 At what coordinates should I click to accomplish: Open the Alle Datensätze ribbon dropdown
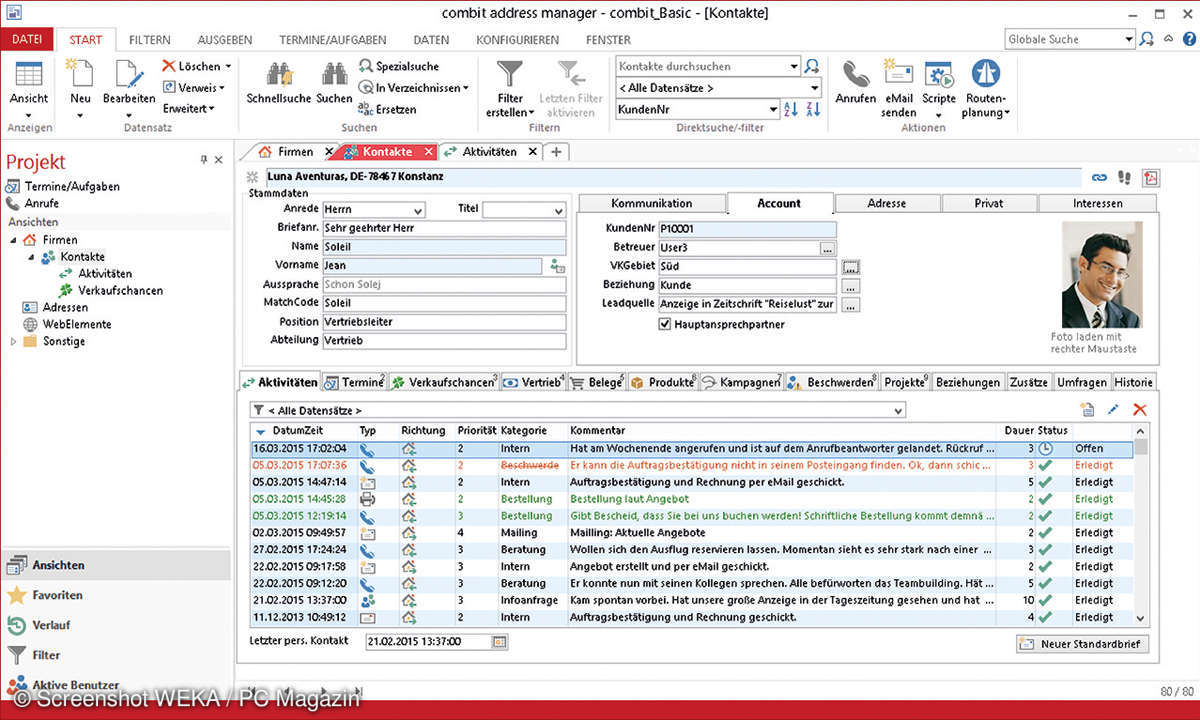click(x=814, y=88)
